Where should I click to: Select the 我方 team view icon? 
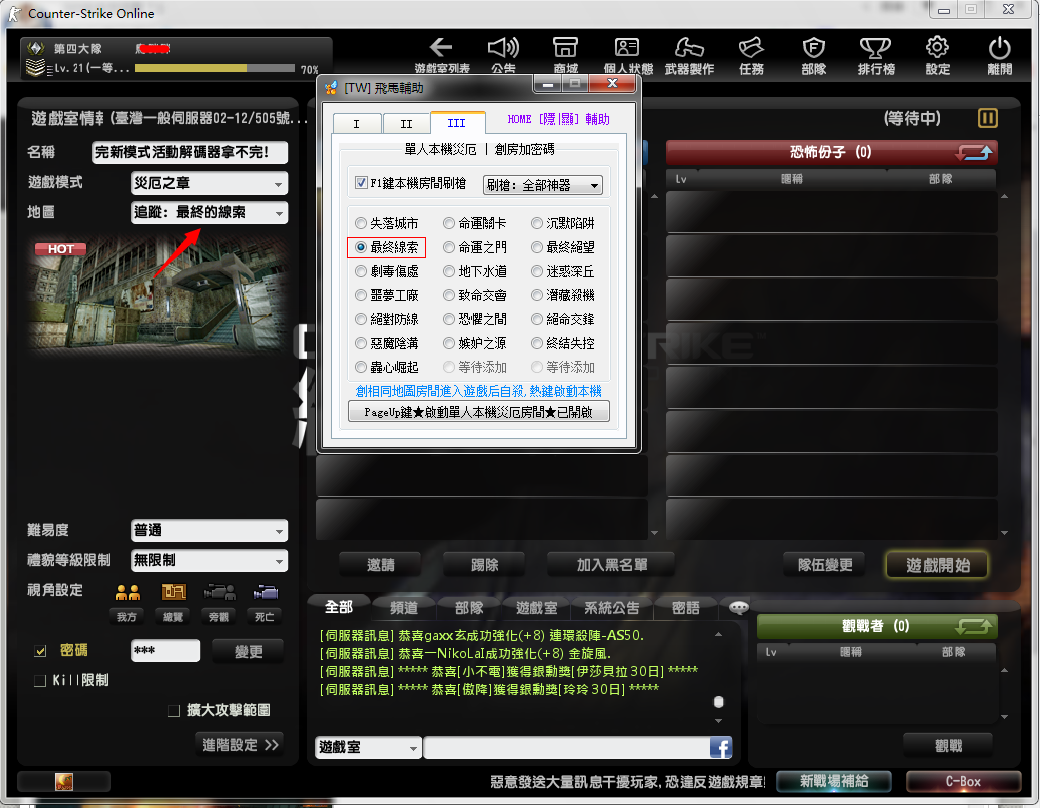[127, 592]
